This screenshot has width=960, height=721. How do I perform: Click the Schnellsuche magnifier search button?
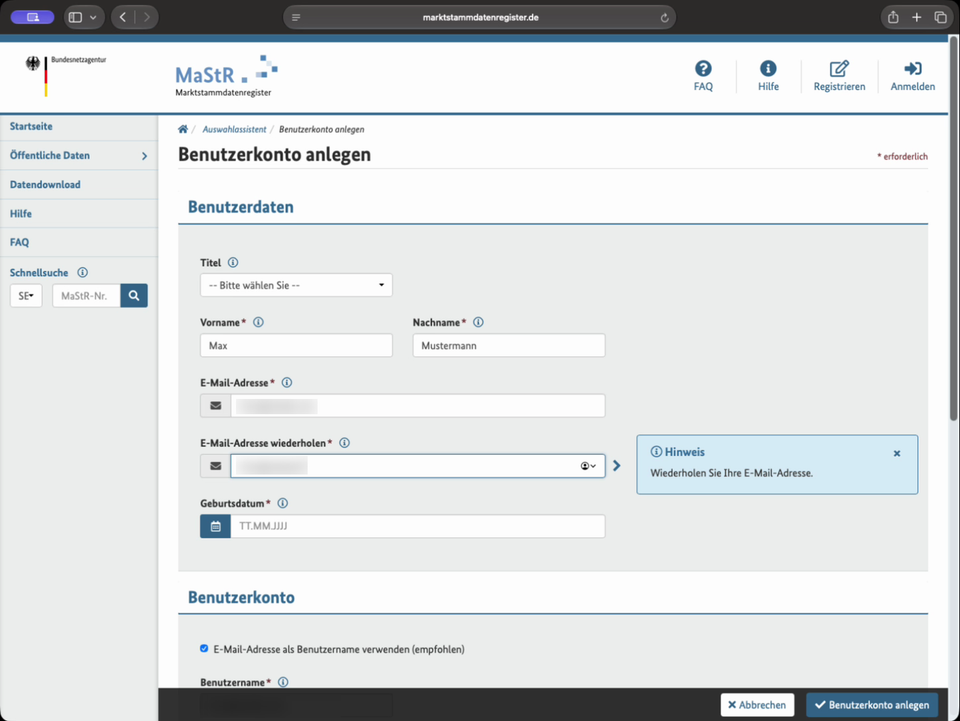(x=134, y=296)
